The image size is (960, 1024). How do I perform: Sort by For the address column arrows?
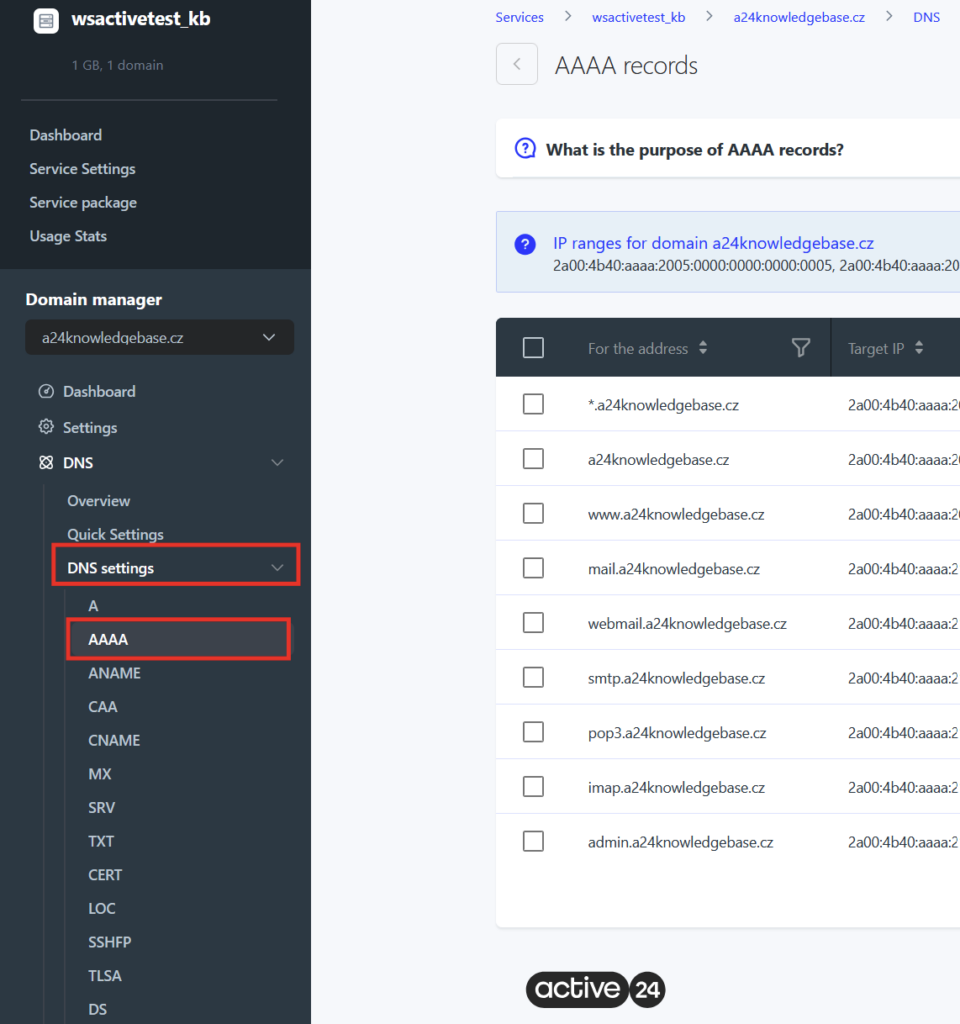pyautogui.click(x=703, y=347)
